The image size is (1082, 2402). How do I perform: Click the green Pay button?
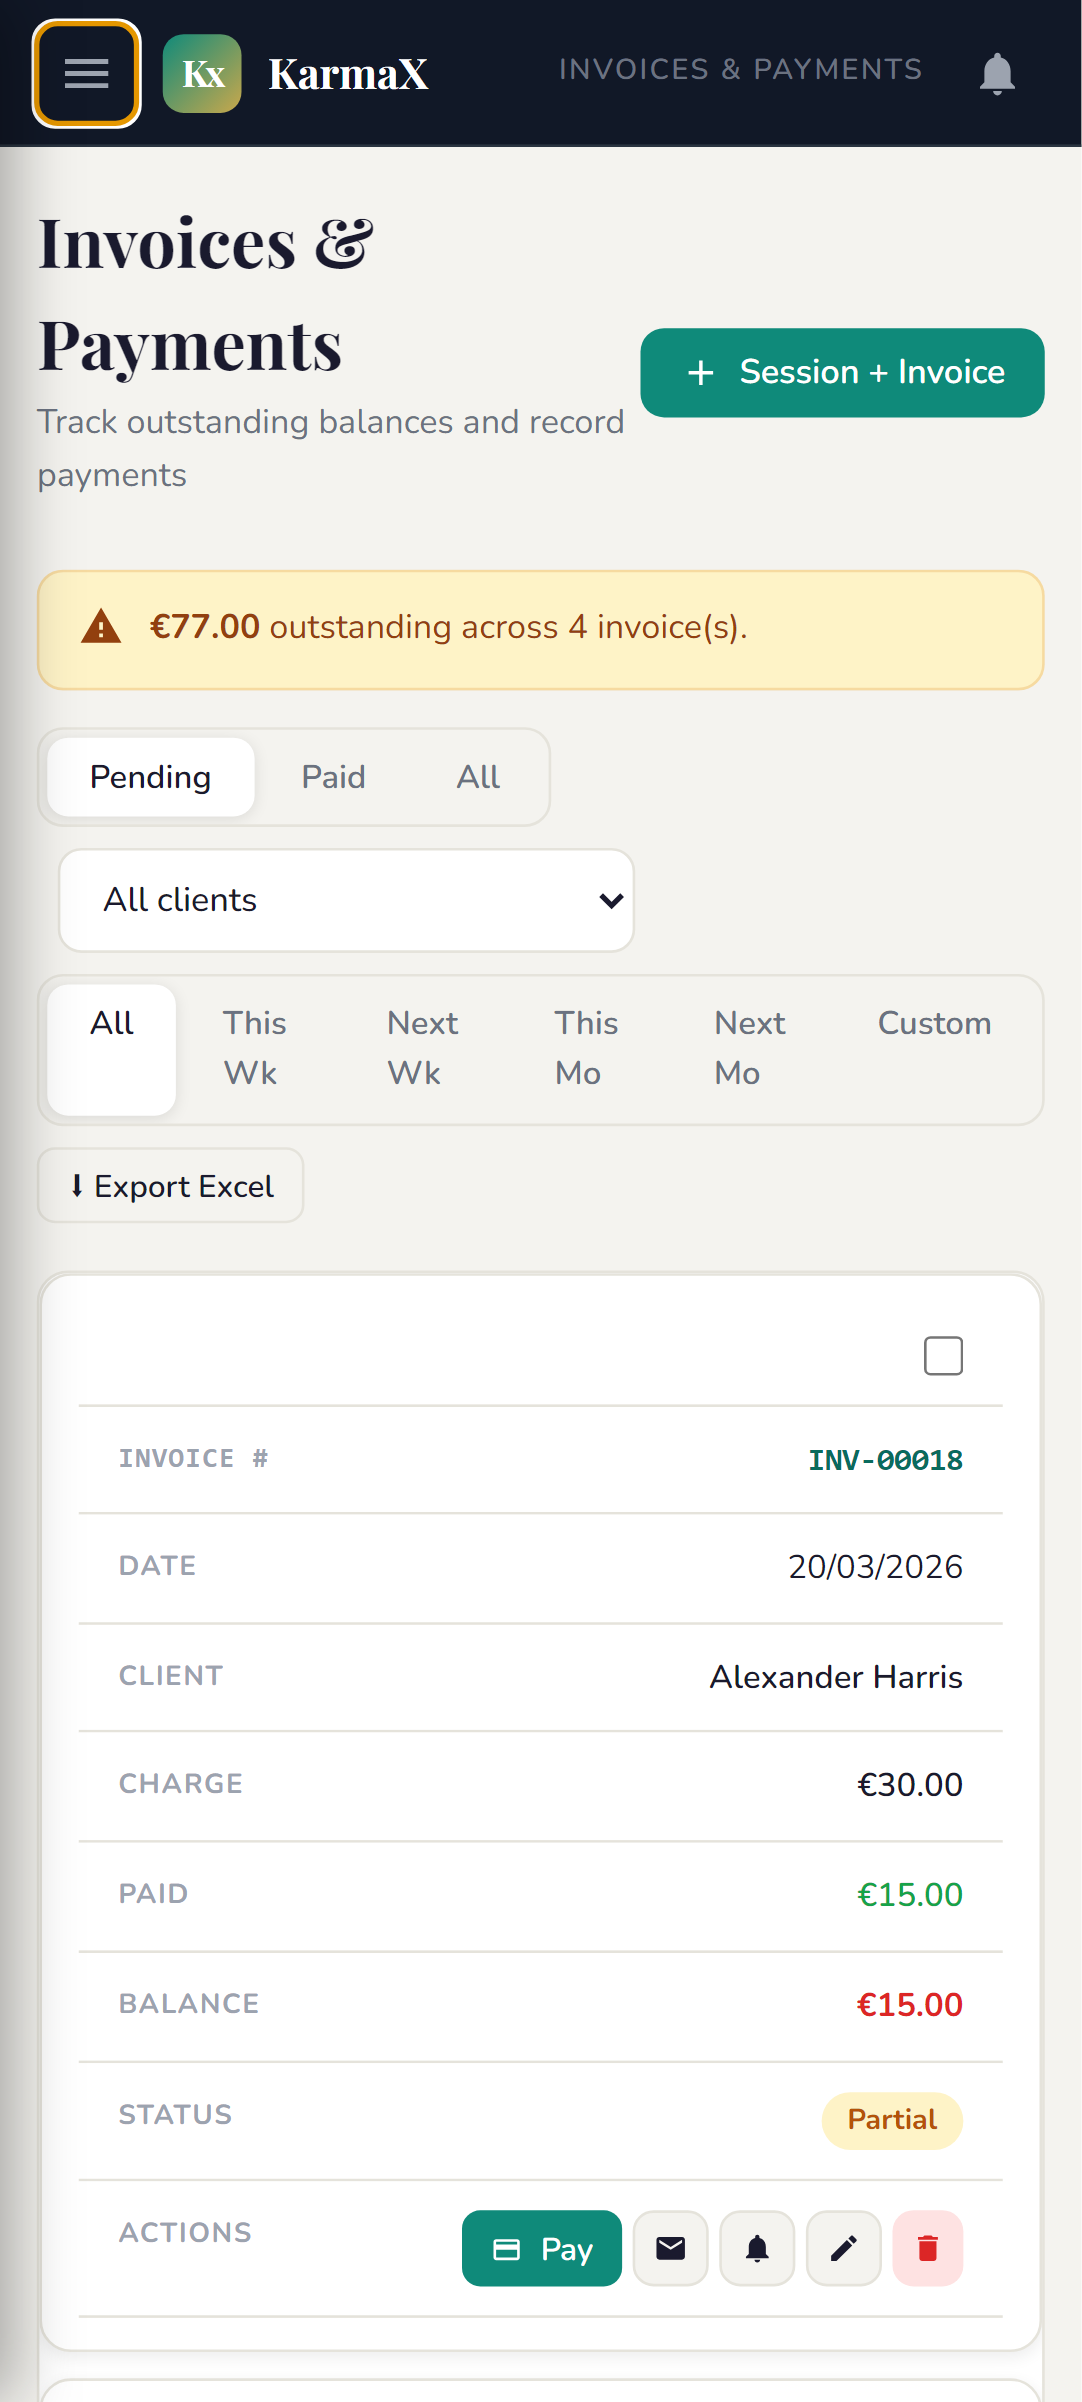pyautogui.click(x=542, y=2248)
